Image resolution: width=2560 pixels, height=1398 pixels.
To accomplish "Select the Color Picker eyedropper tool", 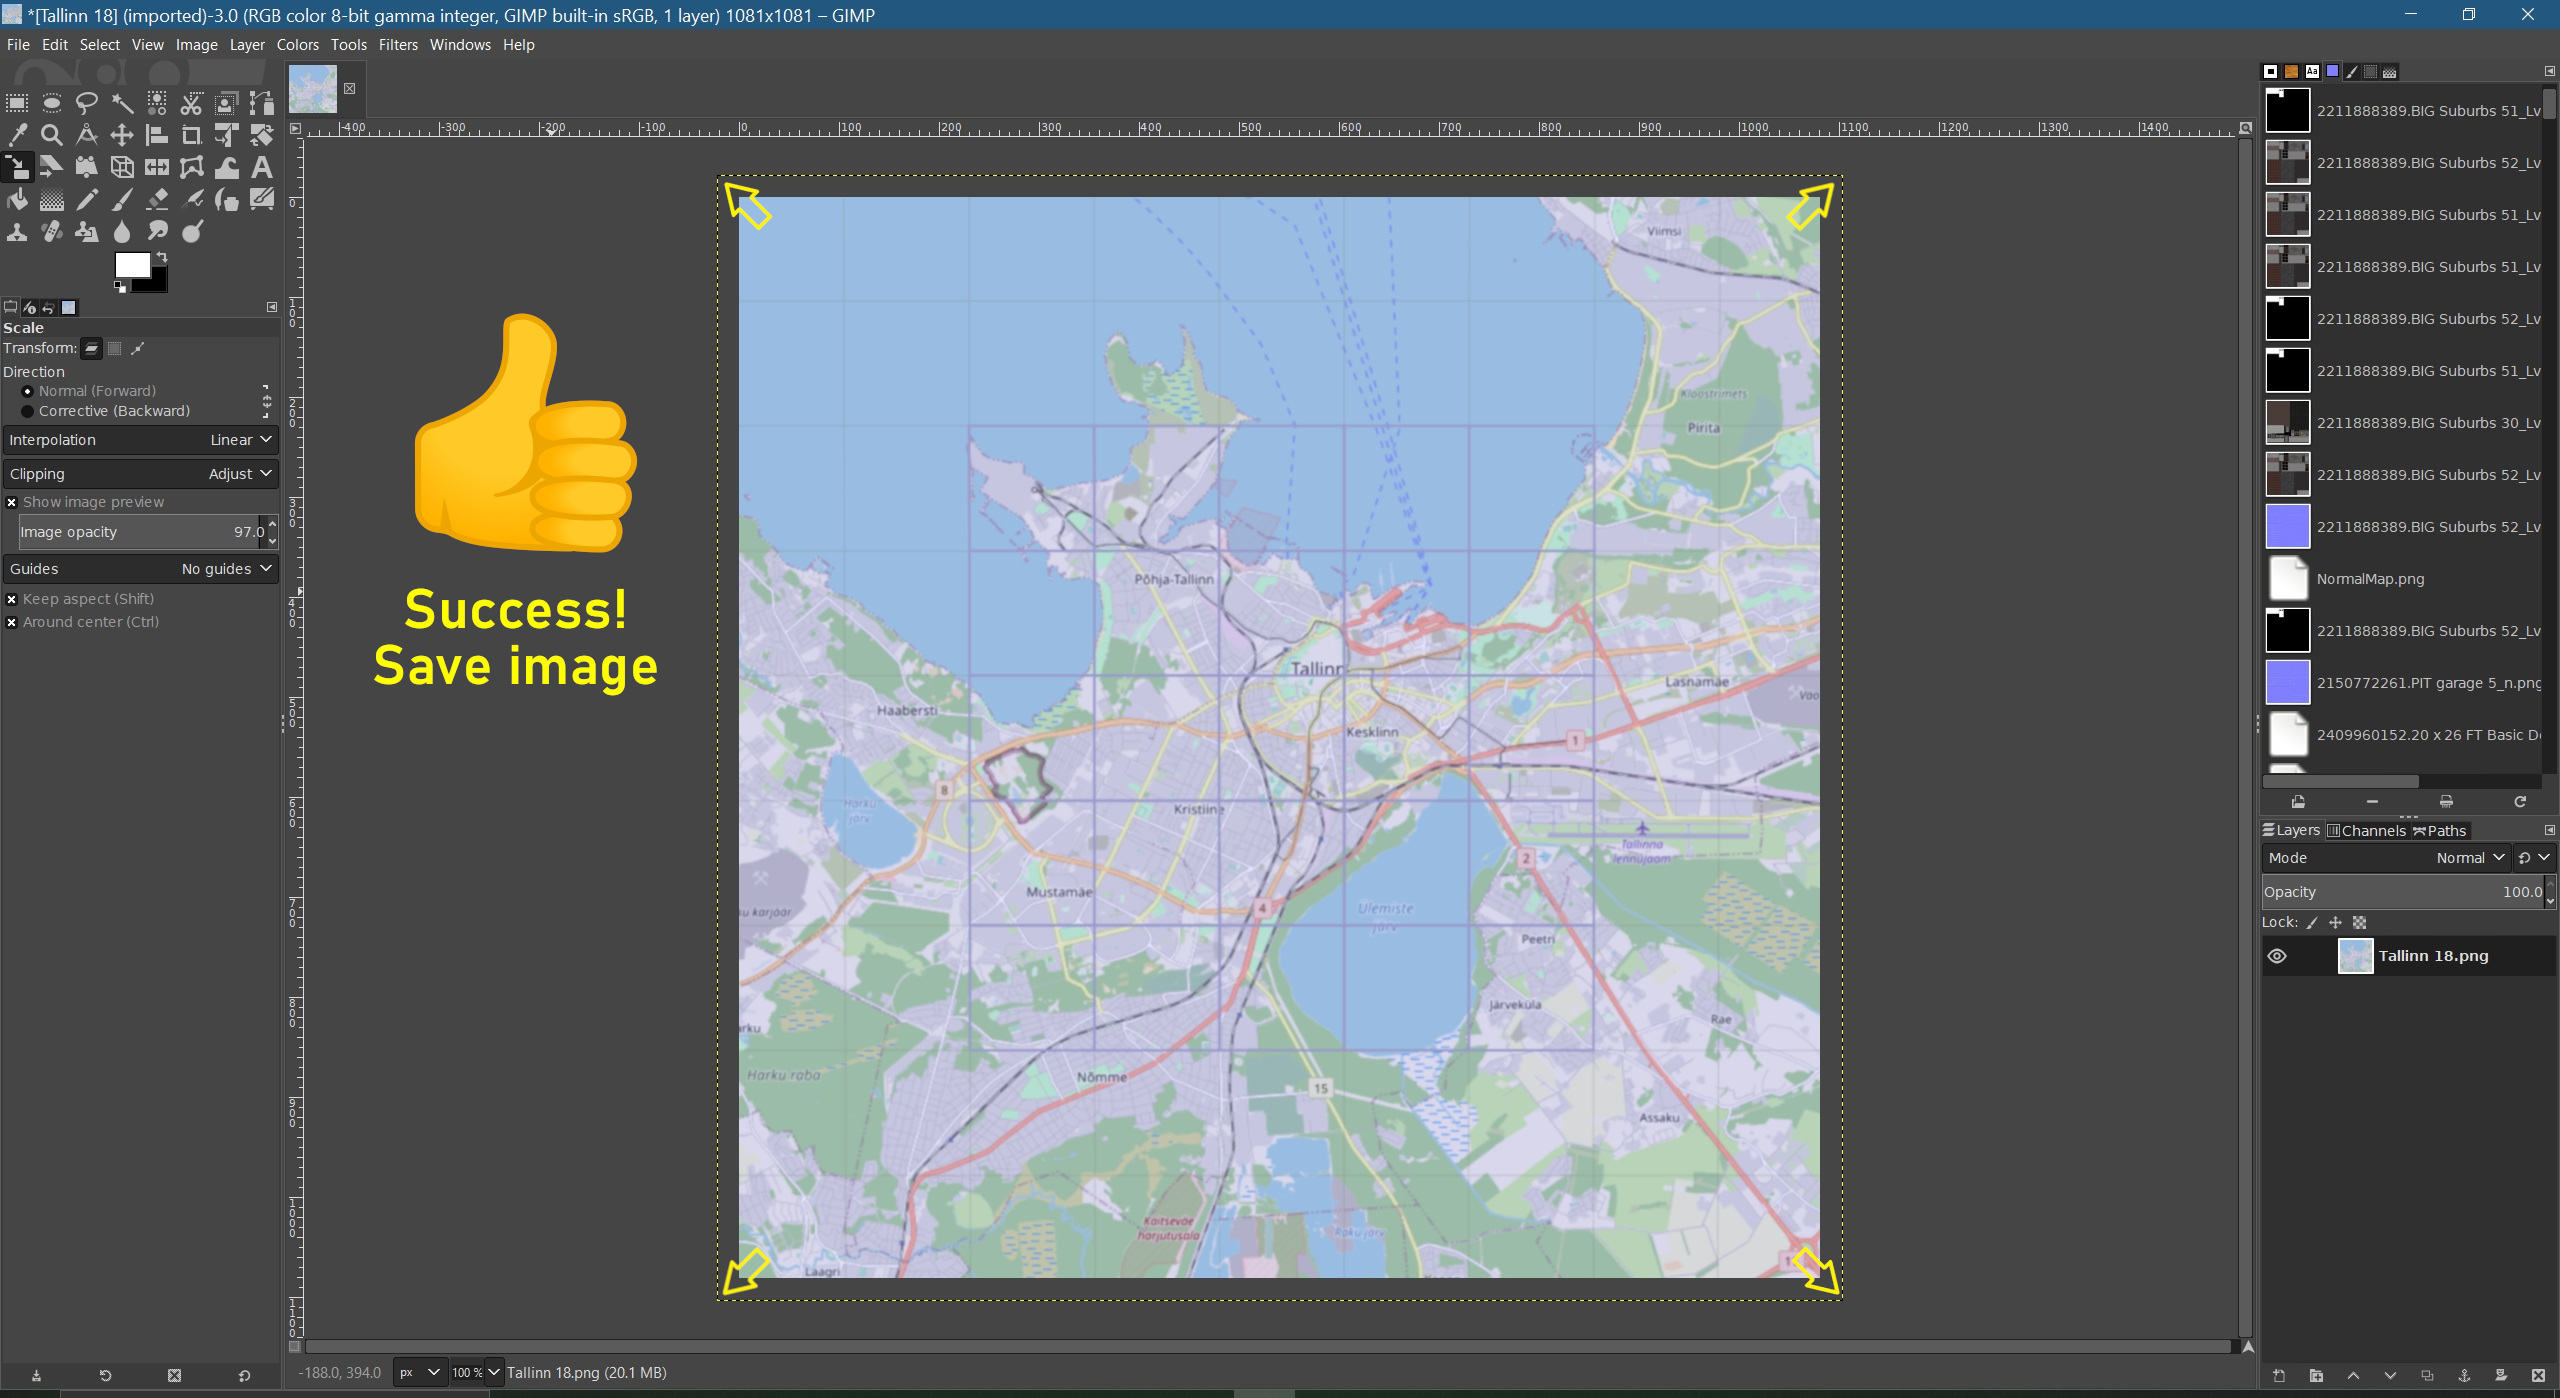I will click(17, 135).
